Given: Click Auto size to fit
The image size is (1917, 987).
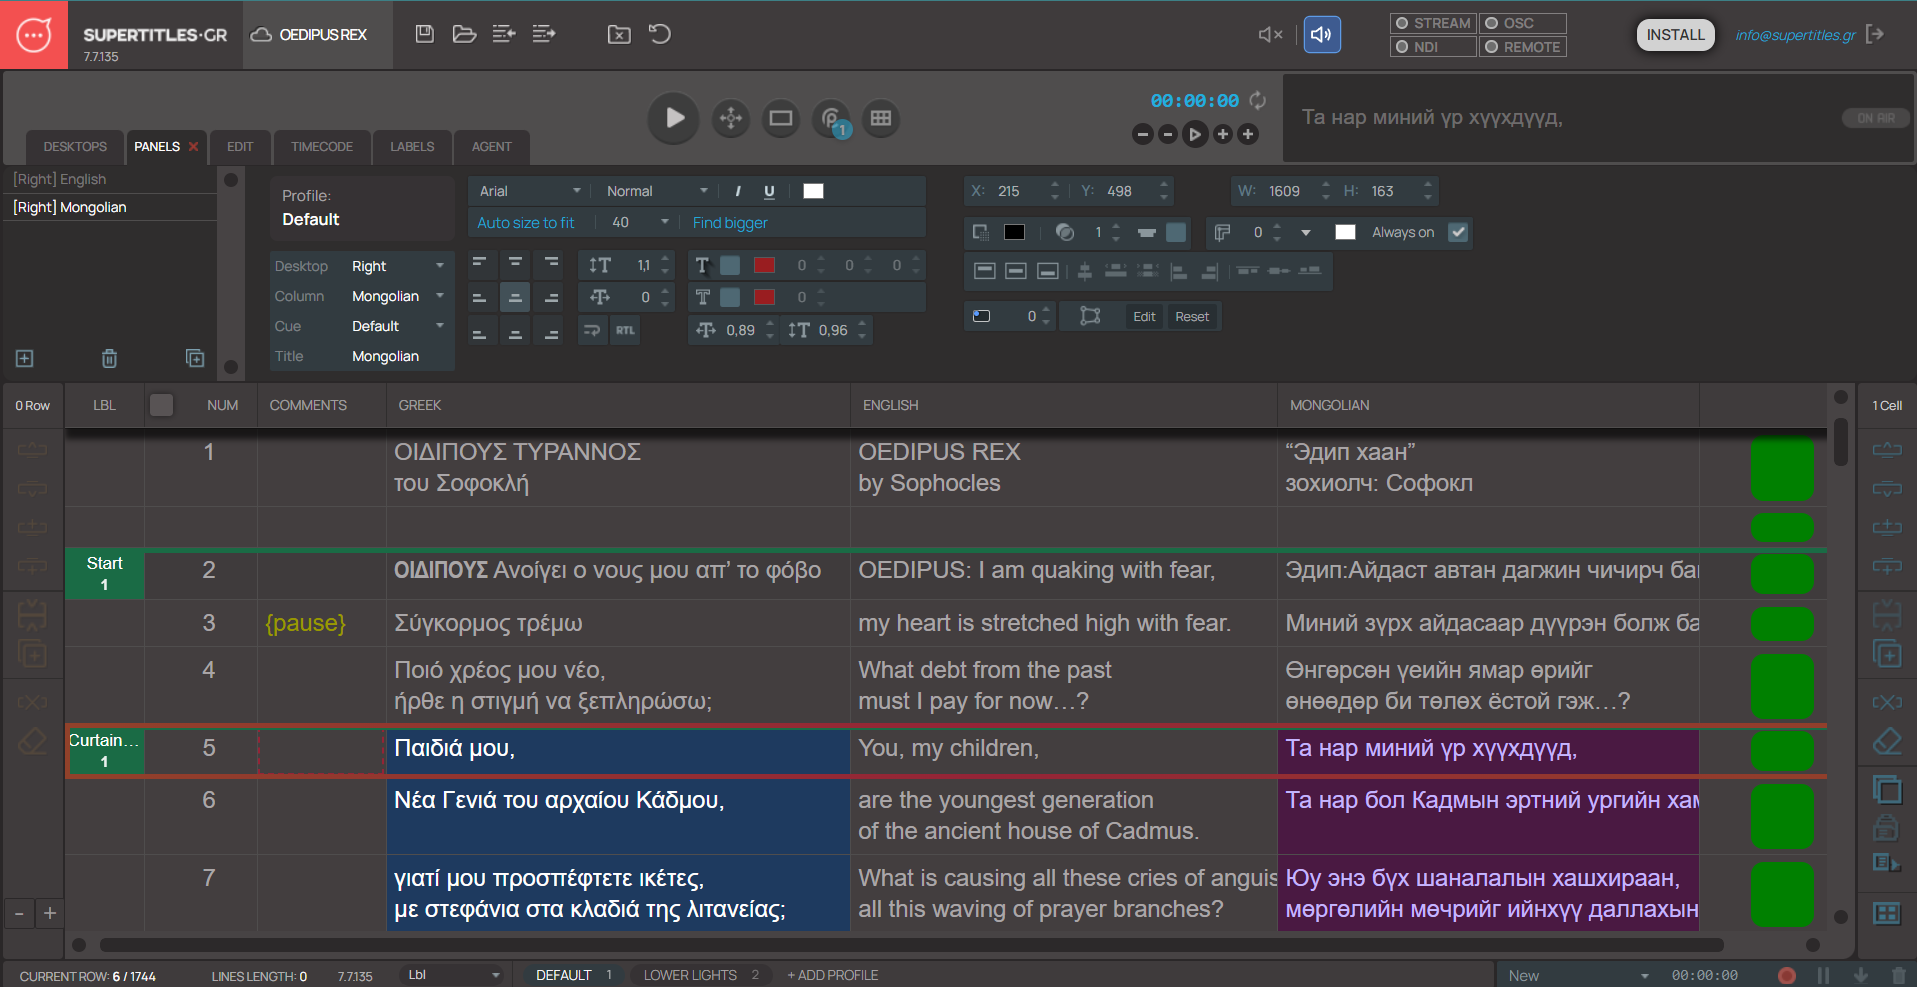Looking at the screenshot, I should [526, 223].
